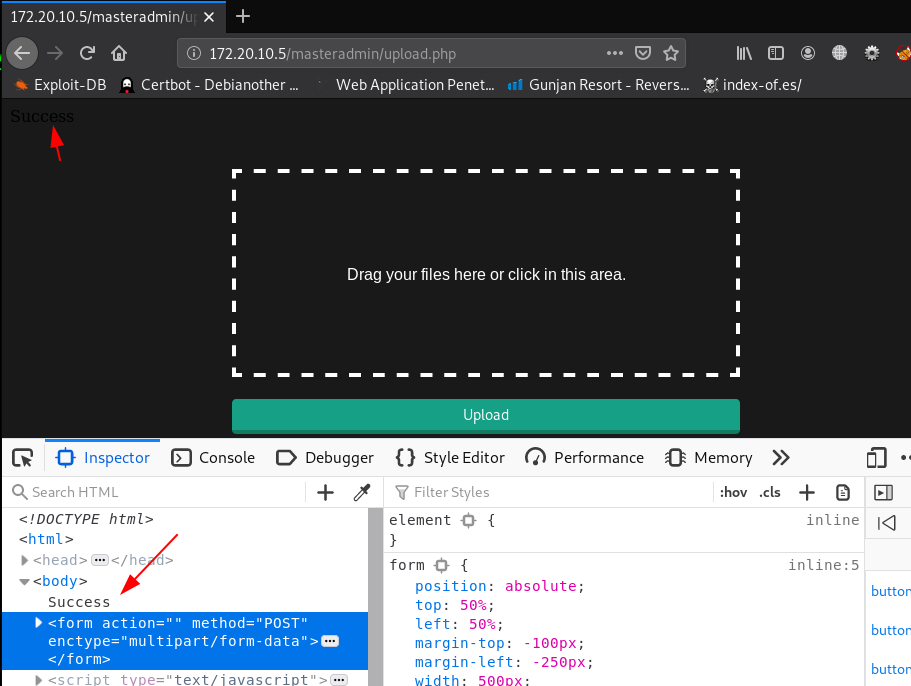
Task: Click the Search HTML field
Action: pyautogui.click(x=157, y=493)
